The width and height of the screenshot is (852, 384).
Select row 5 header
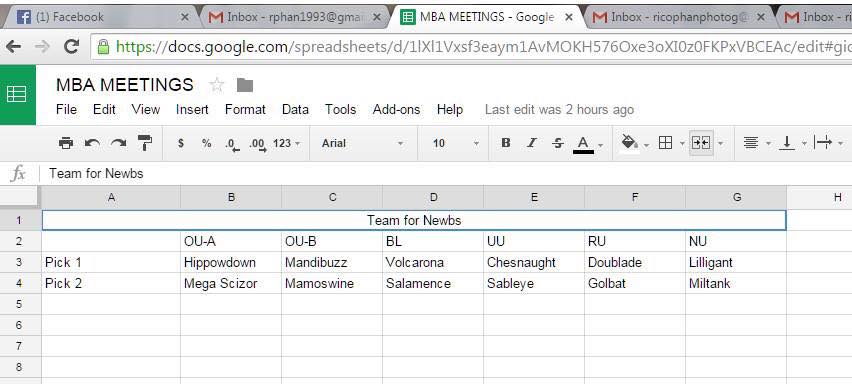20,304
